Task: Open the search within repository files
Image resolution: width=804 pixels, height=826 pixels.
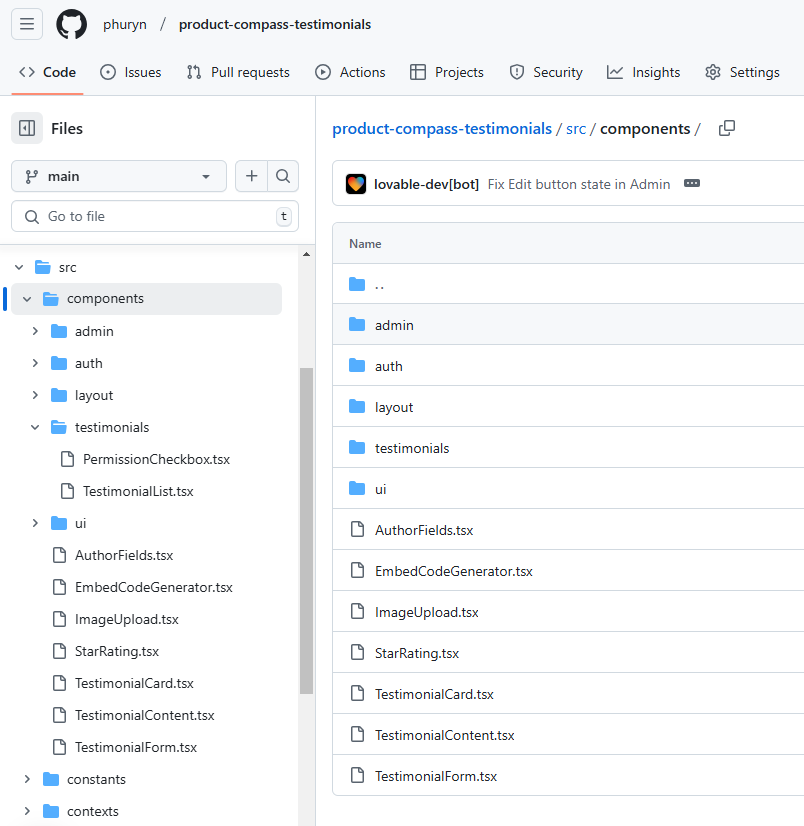Action: (284, 175)
